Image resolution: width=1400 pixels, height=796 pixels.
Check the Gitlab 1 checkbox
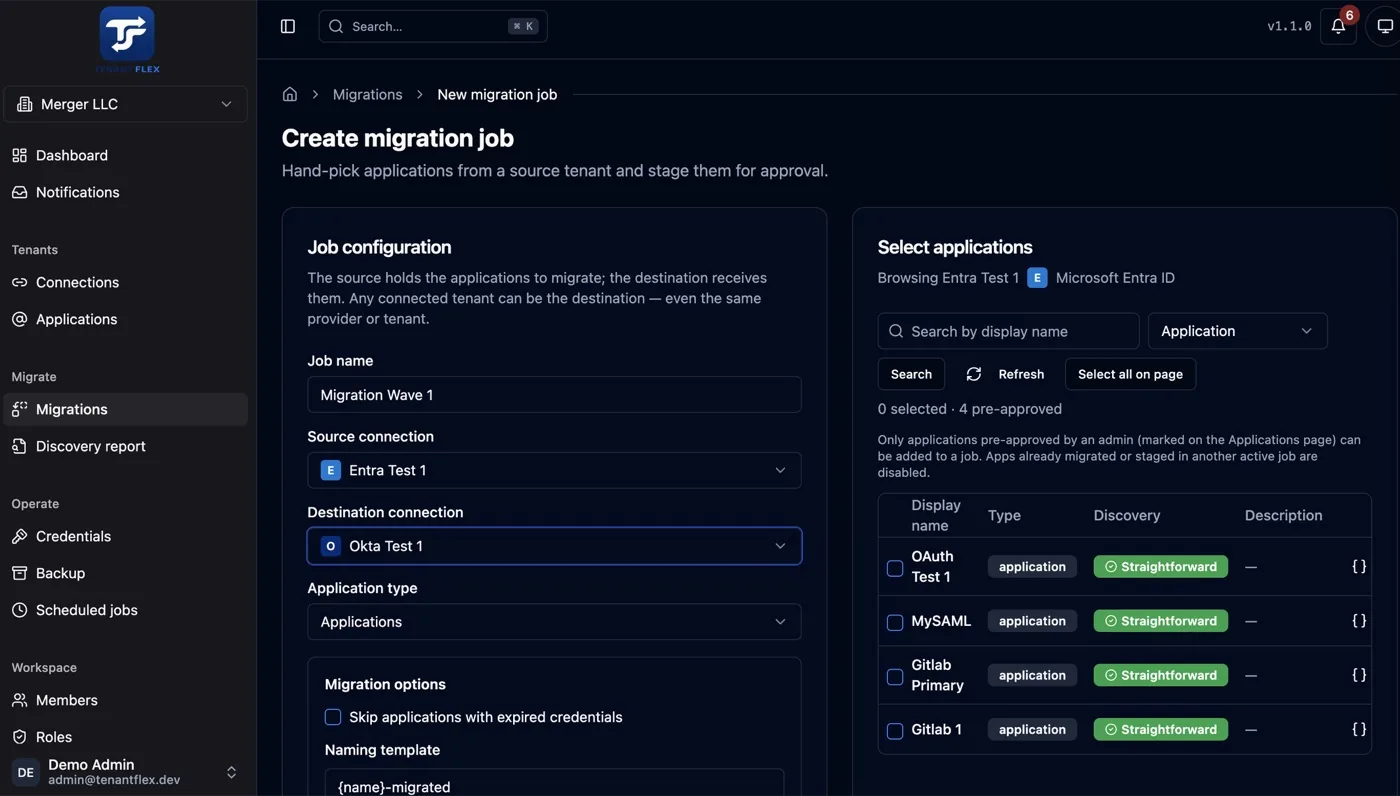click(x=895, y=731)
